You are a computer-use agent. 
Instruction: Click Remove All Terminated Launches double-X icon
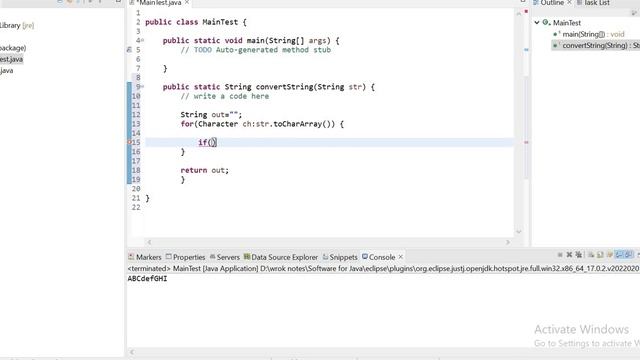click(579, 255)
